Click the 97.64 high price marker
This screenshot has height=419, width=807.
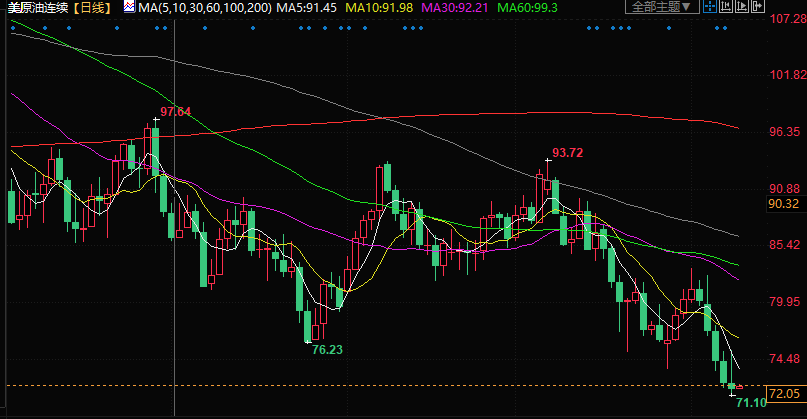tap(176, 111)
